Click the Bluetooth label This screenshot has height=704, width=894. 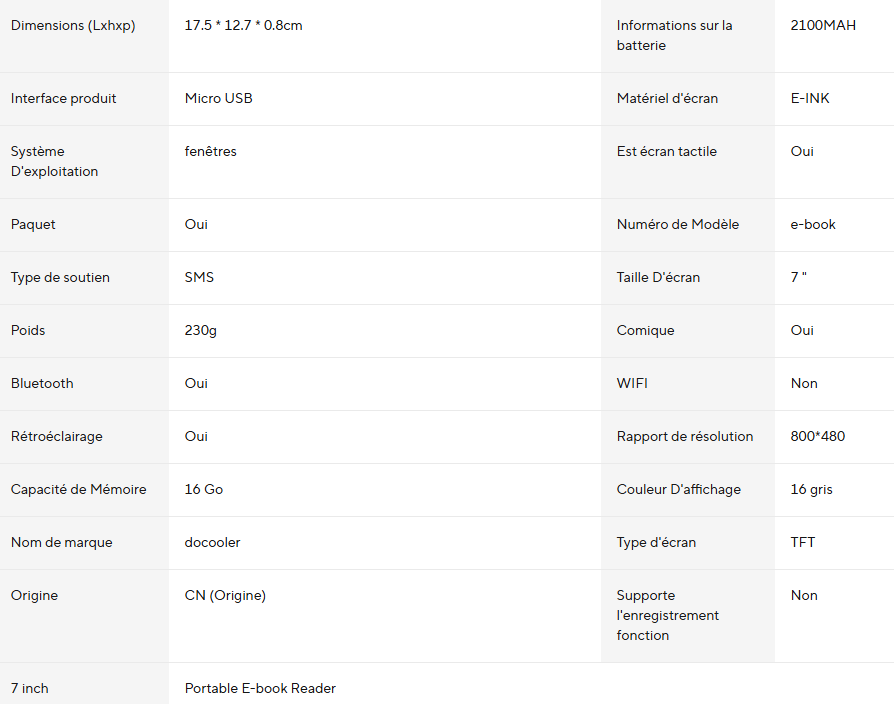click(42, 384)
